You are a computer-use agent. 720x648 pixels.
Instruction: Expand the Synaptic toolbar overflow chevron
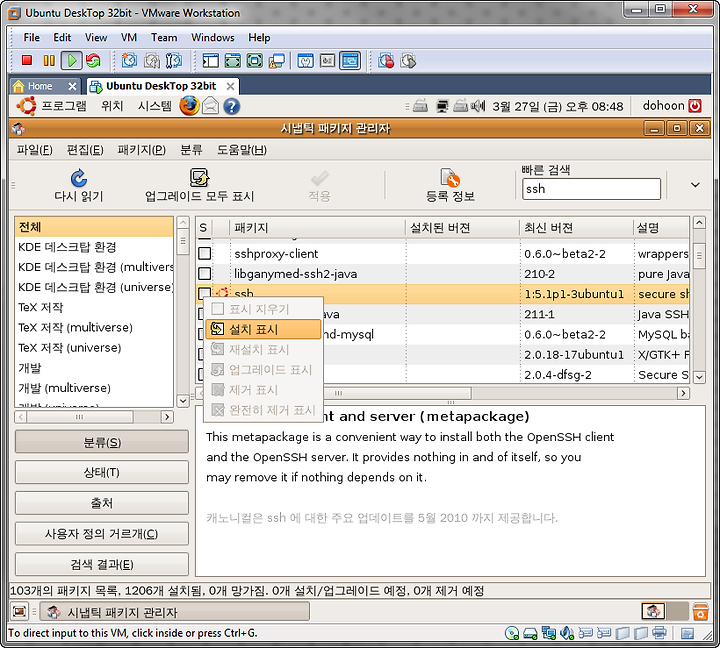tap(695, 185)
